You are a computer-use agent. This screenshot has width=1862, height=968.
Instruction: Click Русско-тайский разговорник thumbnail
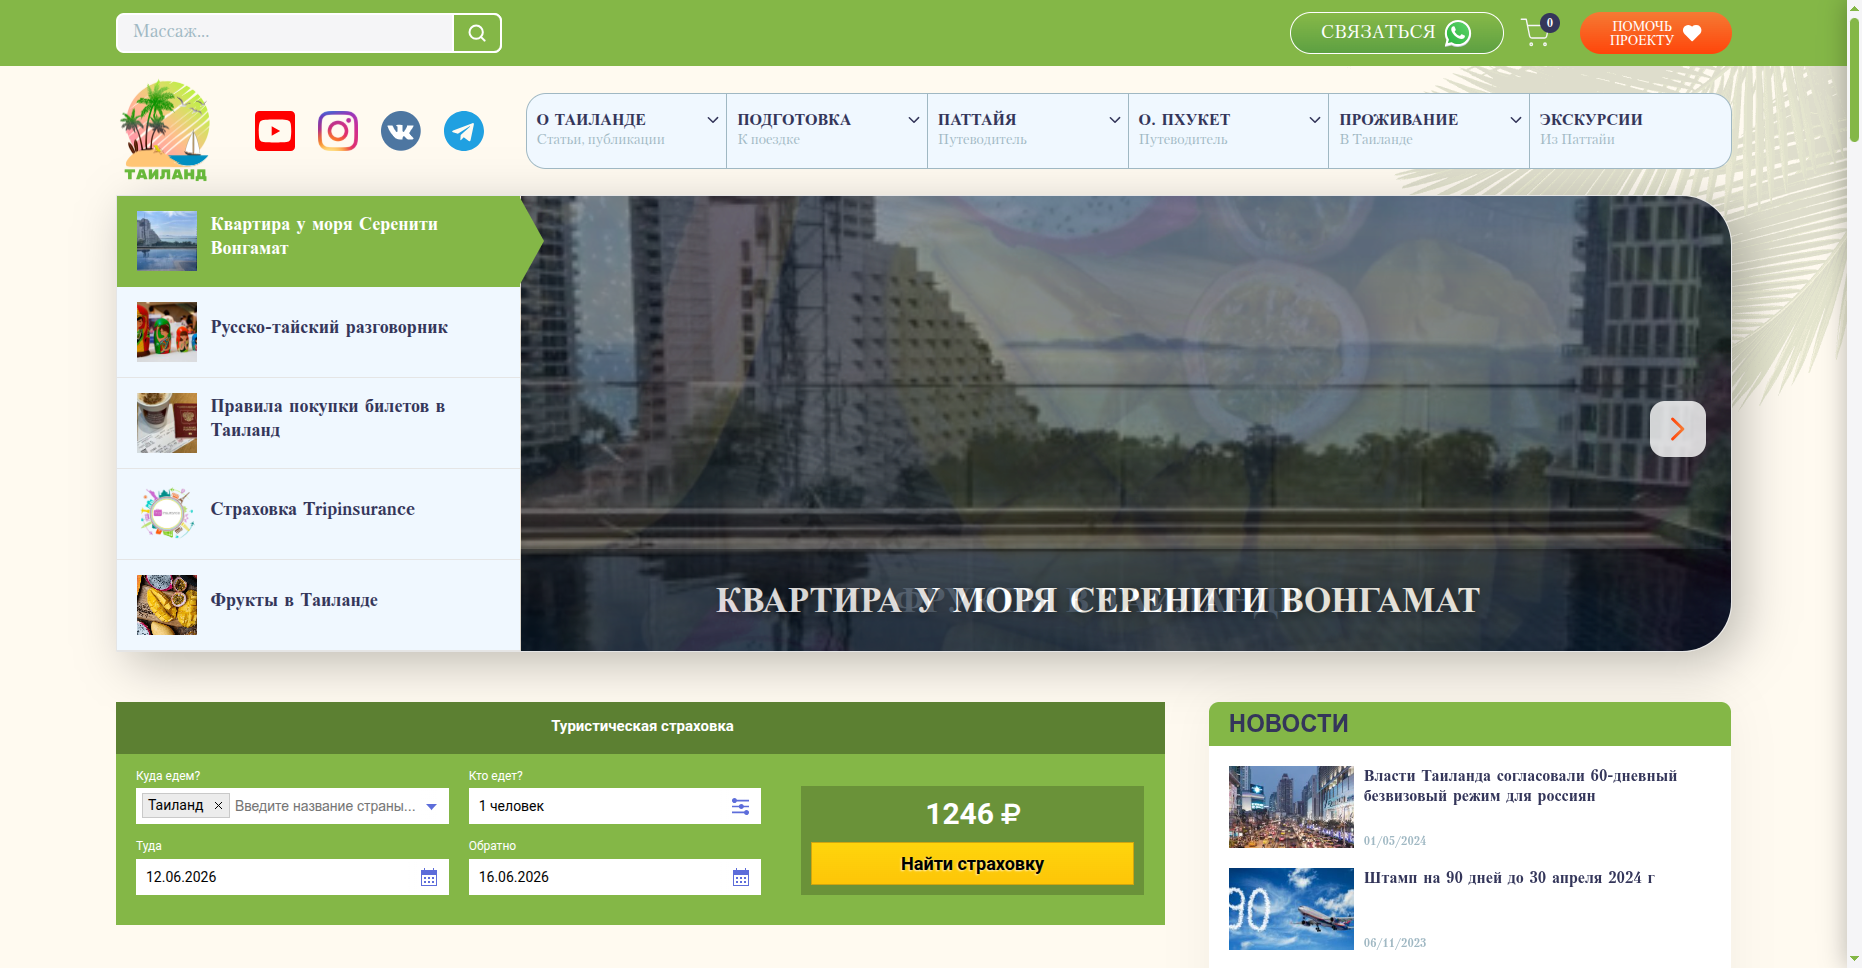click(167, 332)
